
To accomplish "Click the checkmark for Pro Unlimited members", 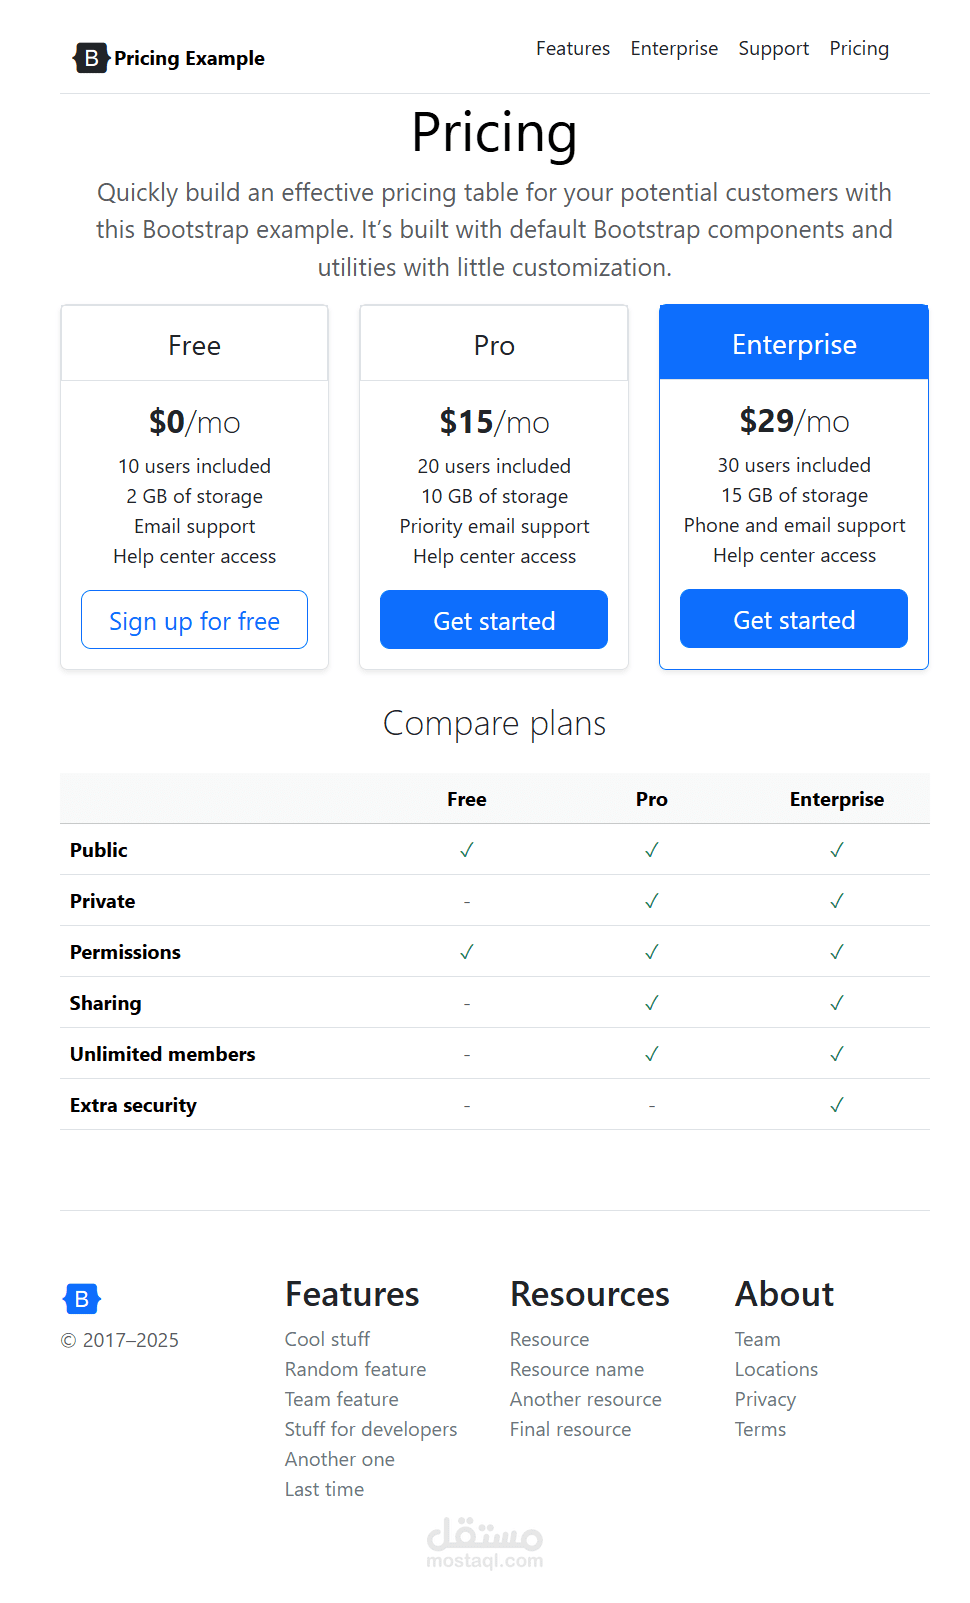I will 651,1053.
